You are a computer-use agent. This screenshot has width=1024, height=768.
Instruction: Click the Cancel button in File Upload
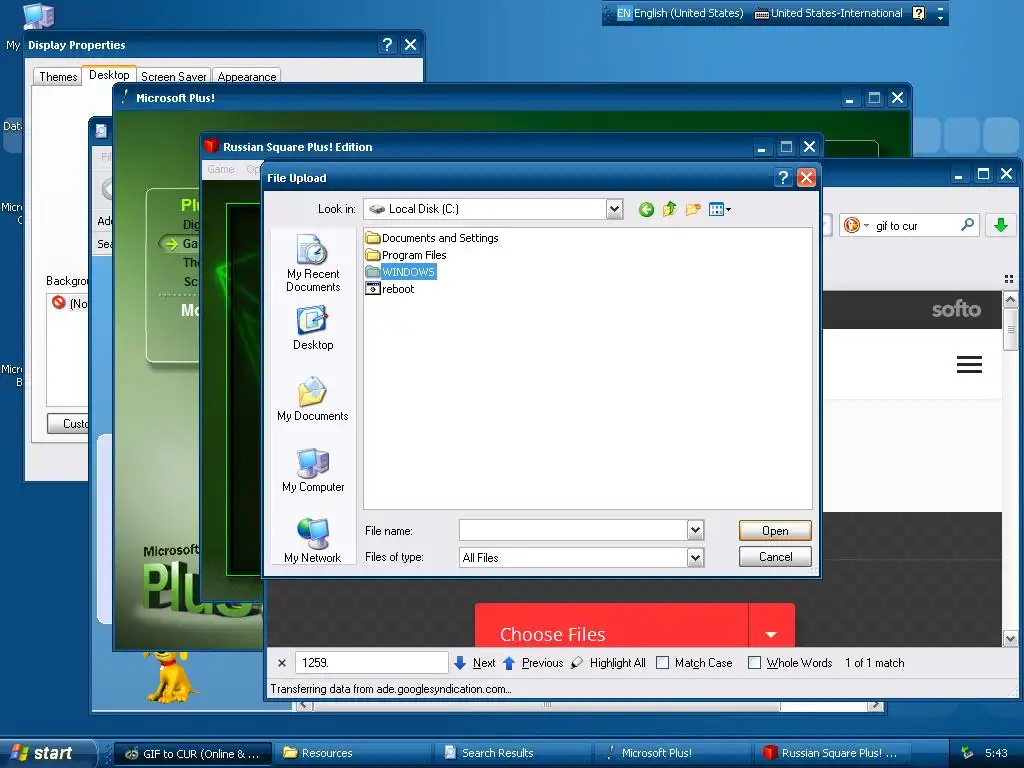click(x=775, y=556)
